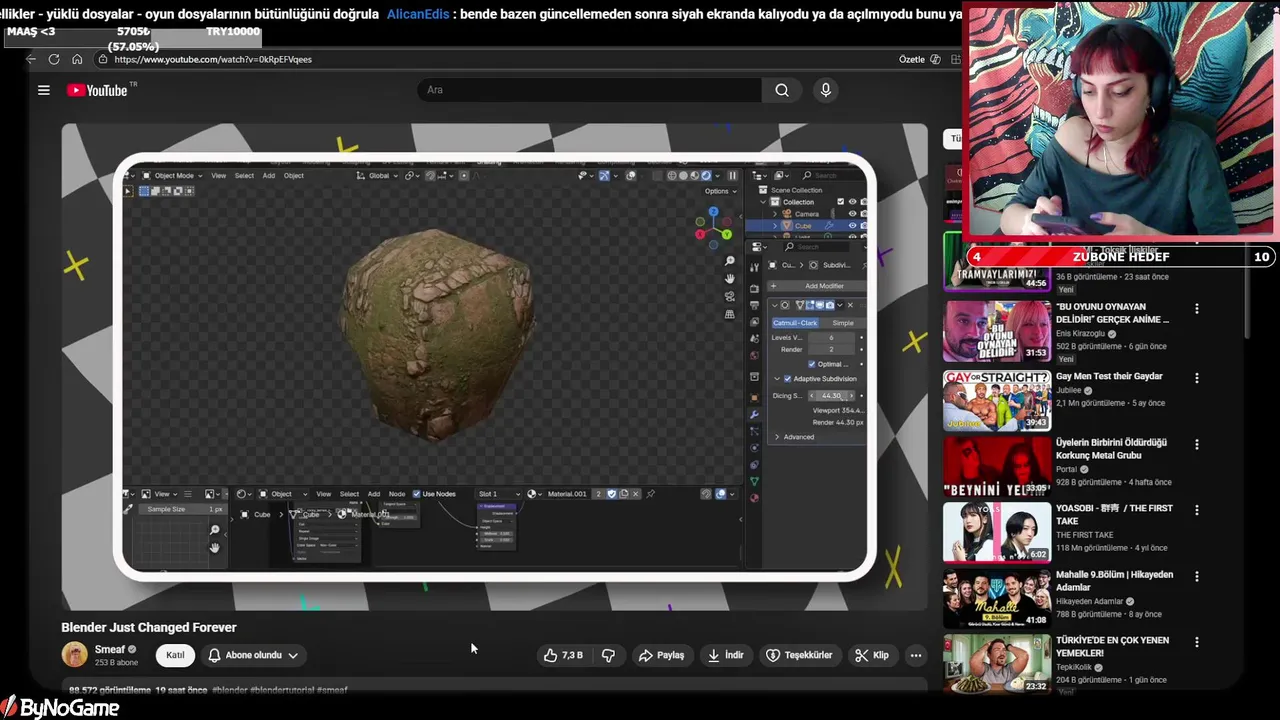1280x720 pixels.
Task: Pin the node editor with the pin icon
Action: pos(651,494)
